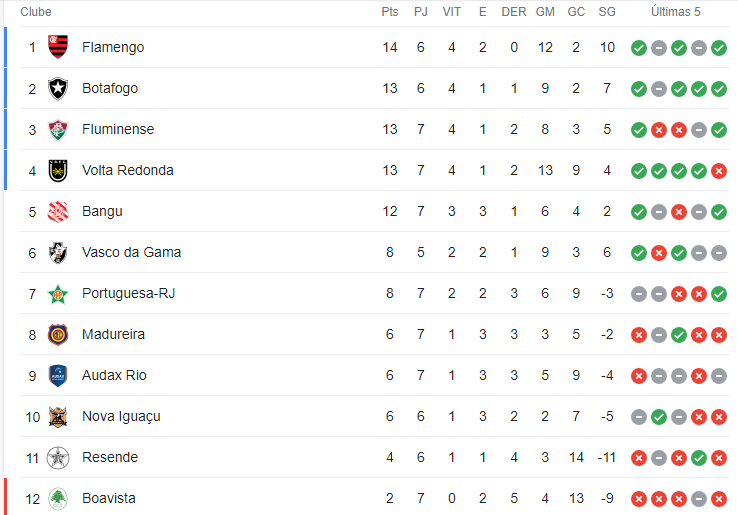Click Flamengo's most recent win indicator
The width and height of the screenshot is (738, 515).
(719, 48)
